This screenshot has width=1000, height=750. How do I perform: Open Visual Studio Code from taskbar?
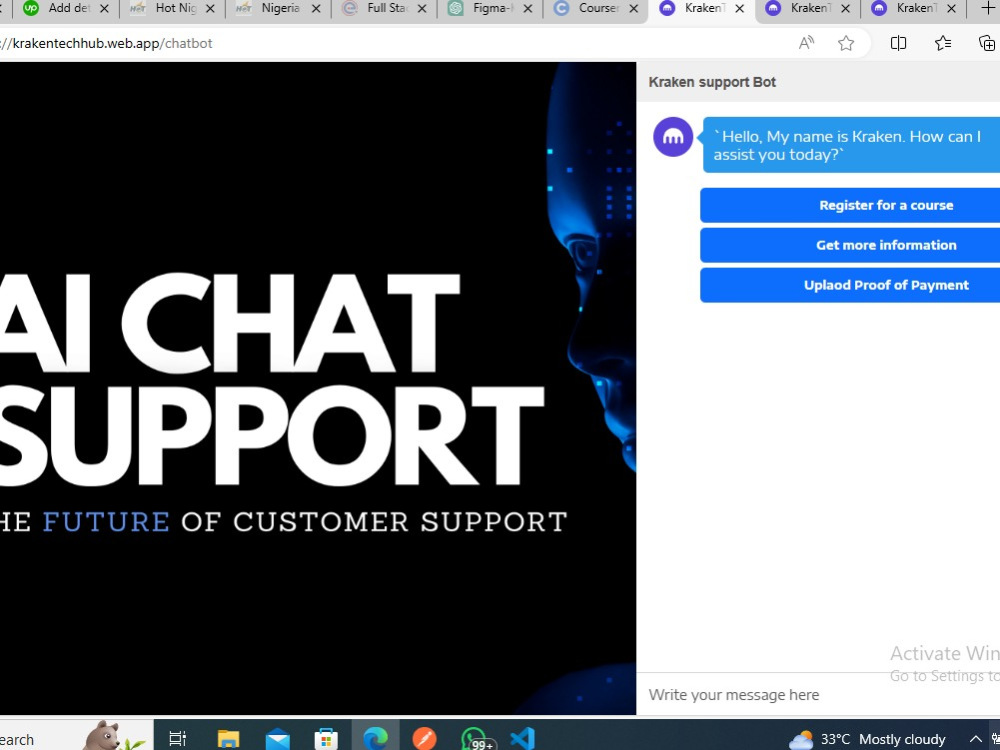522,739
